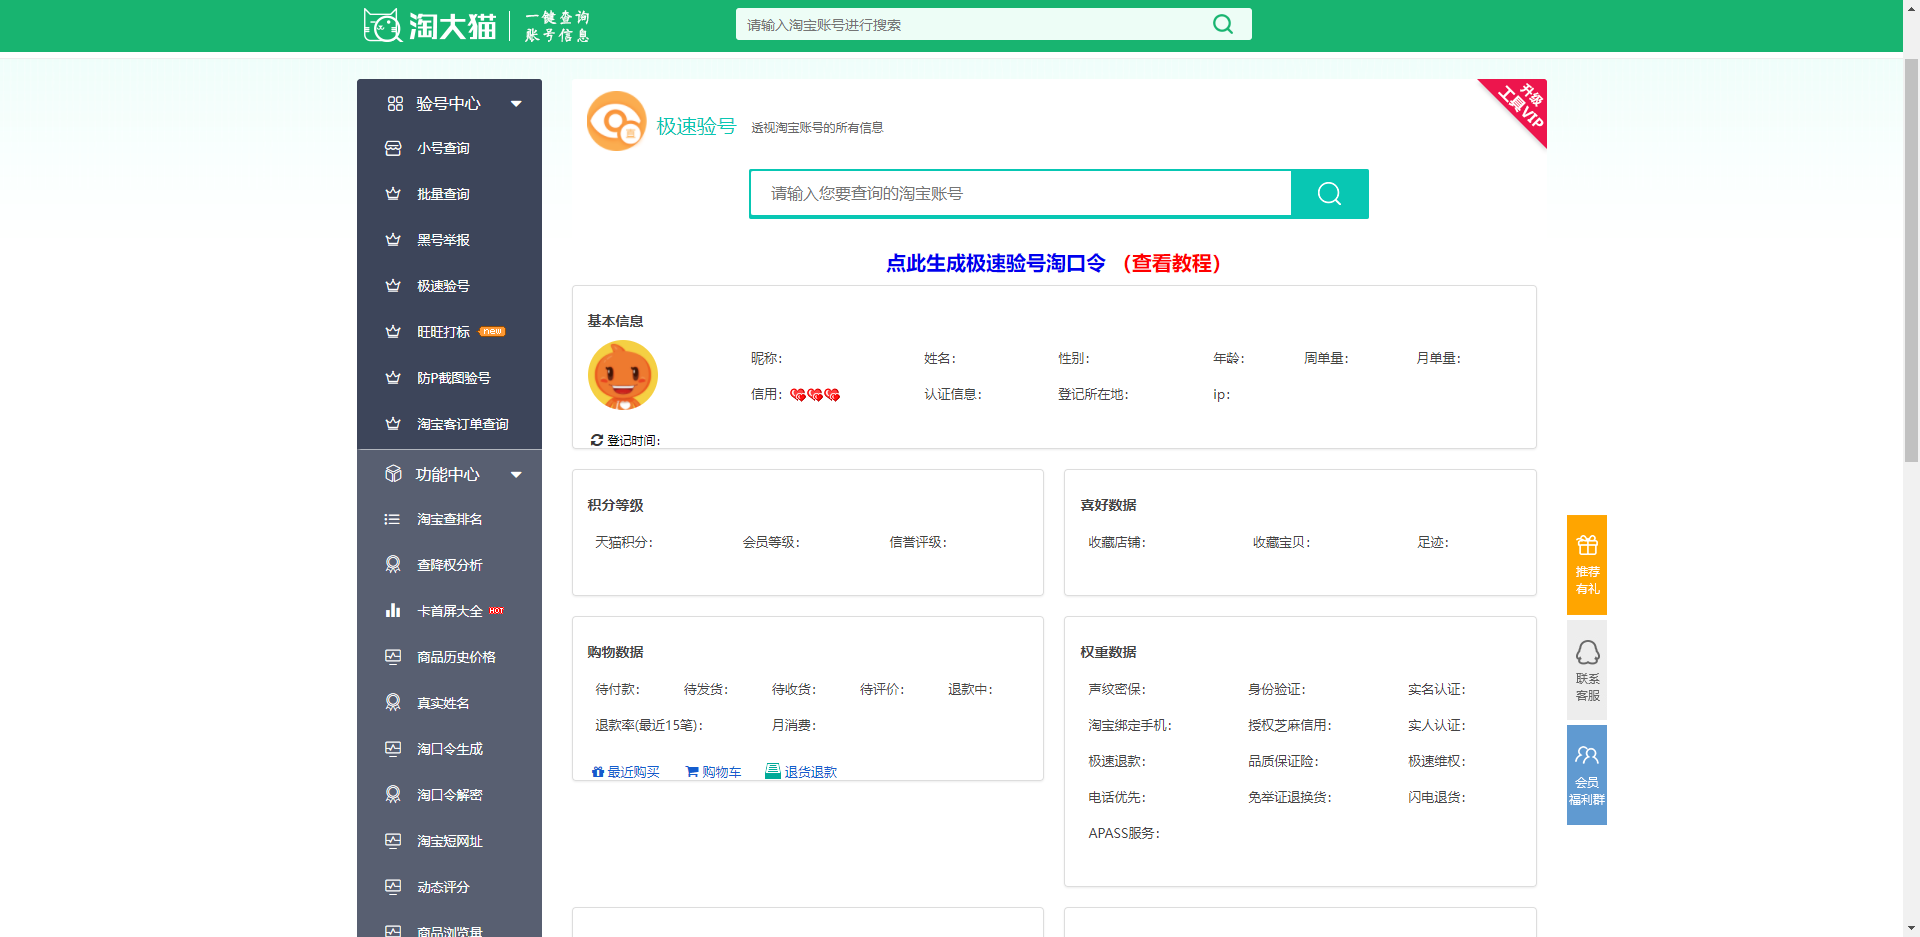Open the 查看教程 tutorial link
Viewport: 1920px width, 937px height.
1171,263
